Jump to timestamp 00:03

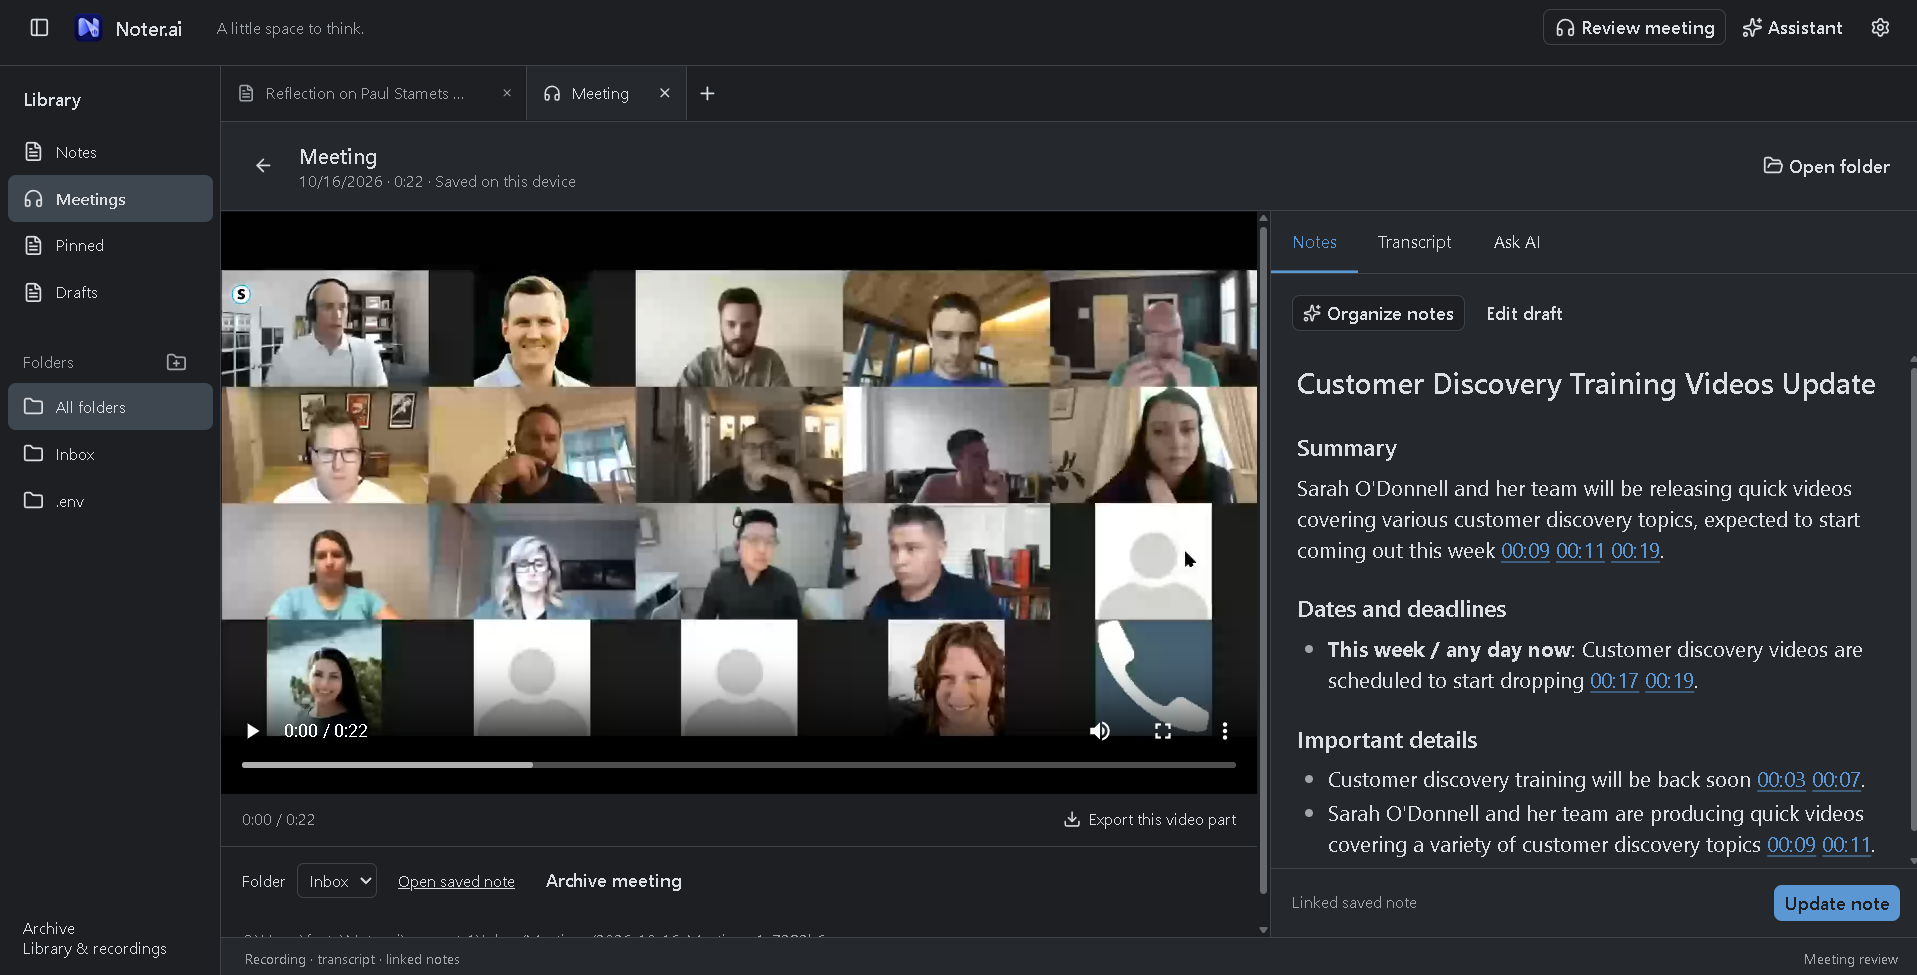click(1781, 780)
